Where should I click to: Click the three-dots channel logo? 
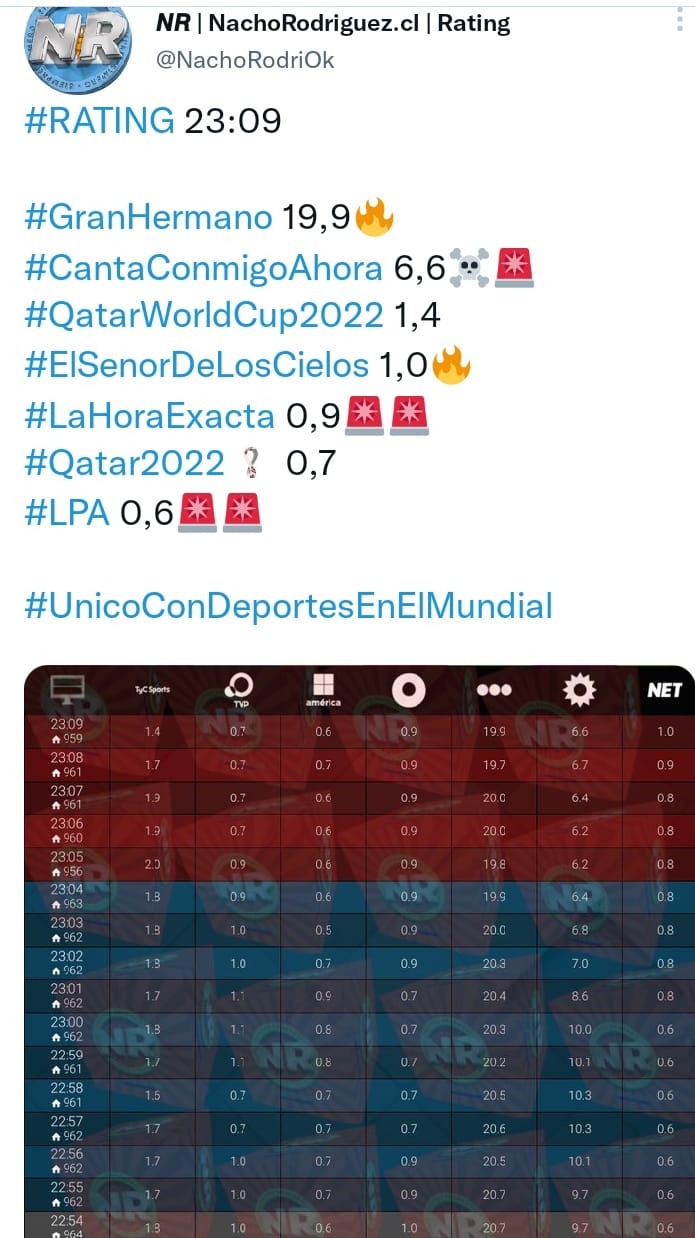click(494, 690)
